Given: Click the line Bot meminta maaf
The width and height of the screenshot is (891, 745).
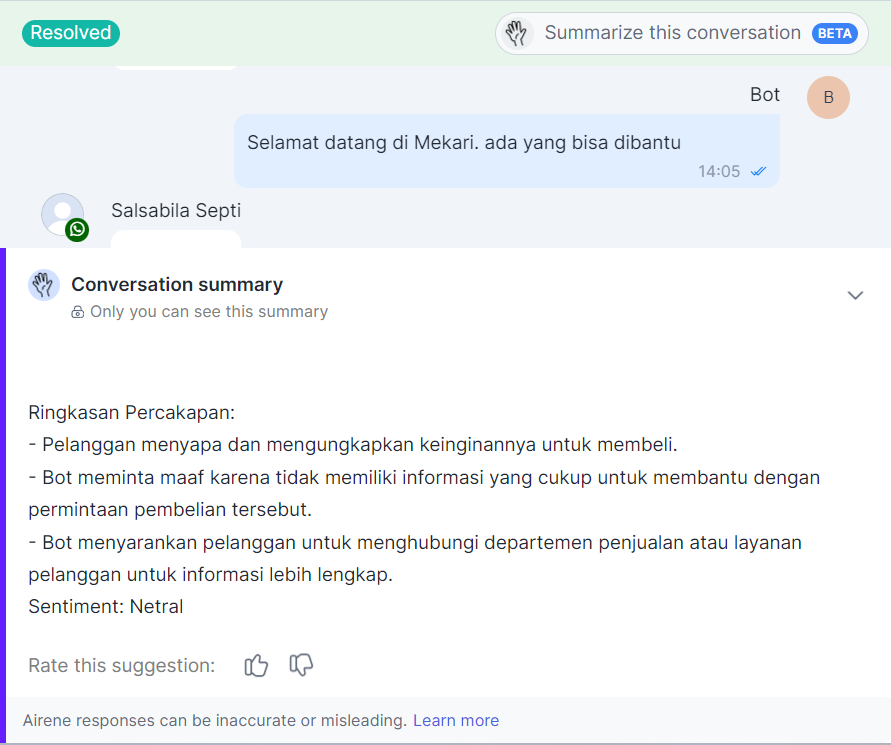Looking at the screenshot, I should point(424,493).
